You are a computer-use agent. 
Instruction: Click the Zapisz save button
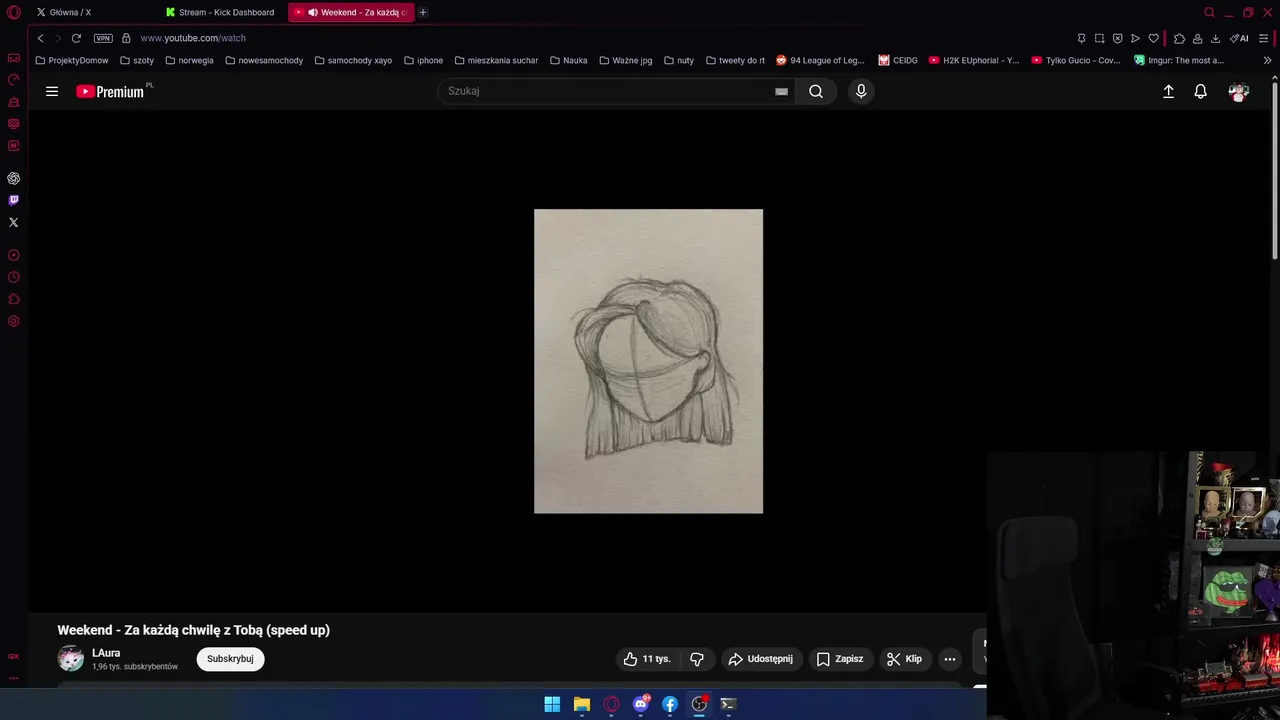coord(840,659)
